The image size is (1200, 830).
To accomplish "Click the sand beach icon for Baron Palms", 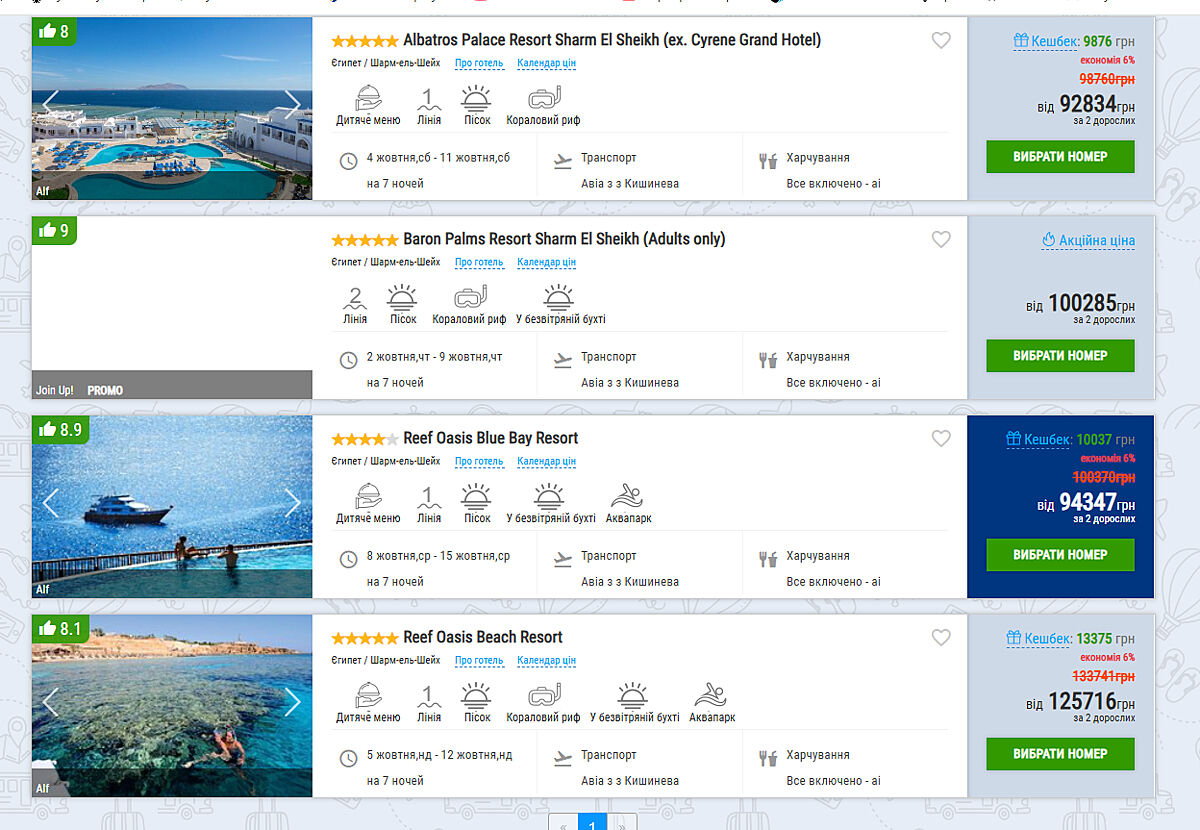I will coord(403,298).
